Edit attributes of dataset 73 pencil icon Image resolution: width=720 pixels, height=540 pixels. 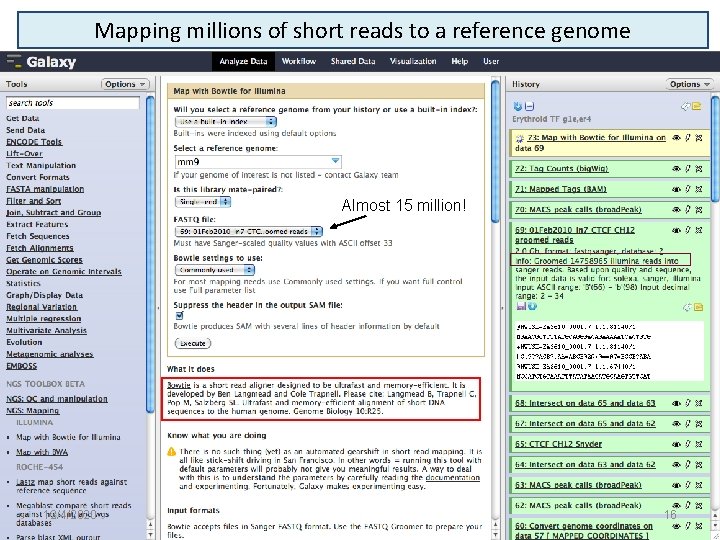click(688, 138)
